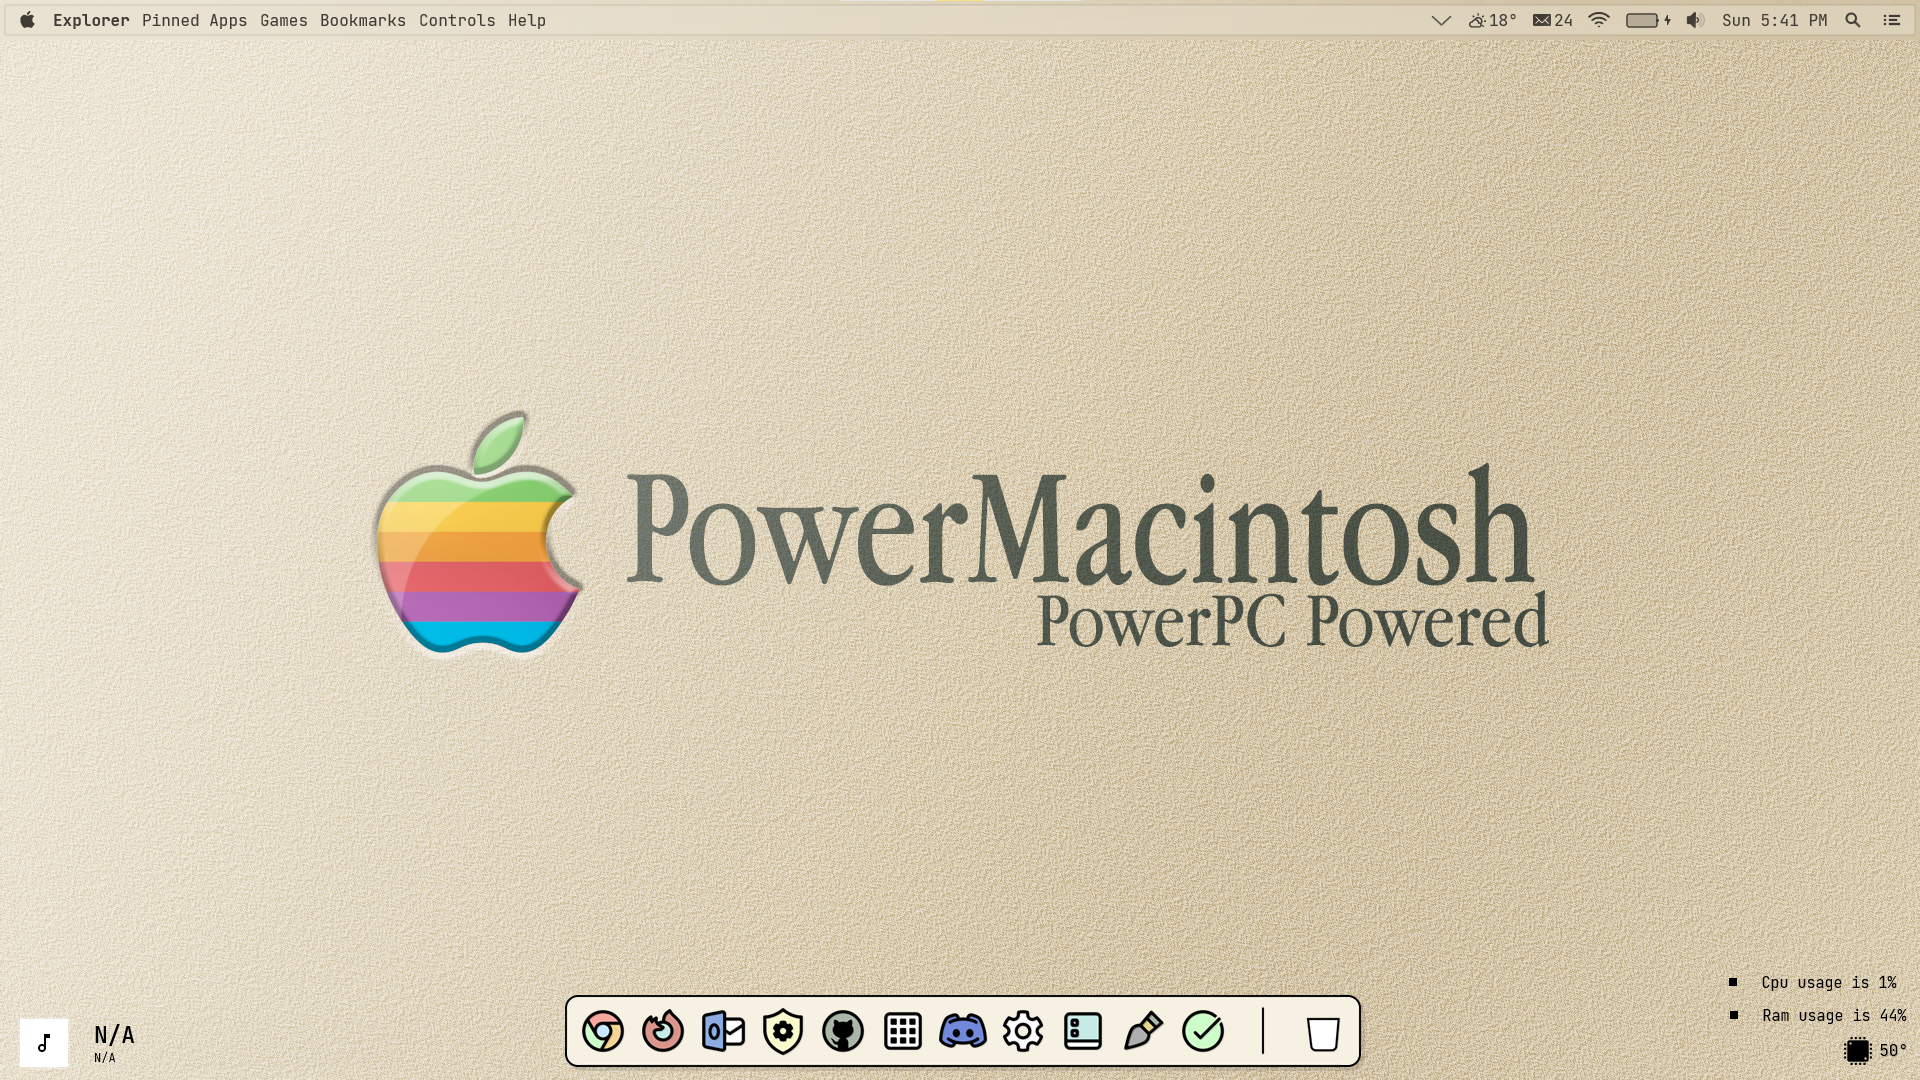Mute sound via the speaker icon

[x=1695, y=20]
